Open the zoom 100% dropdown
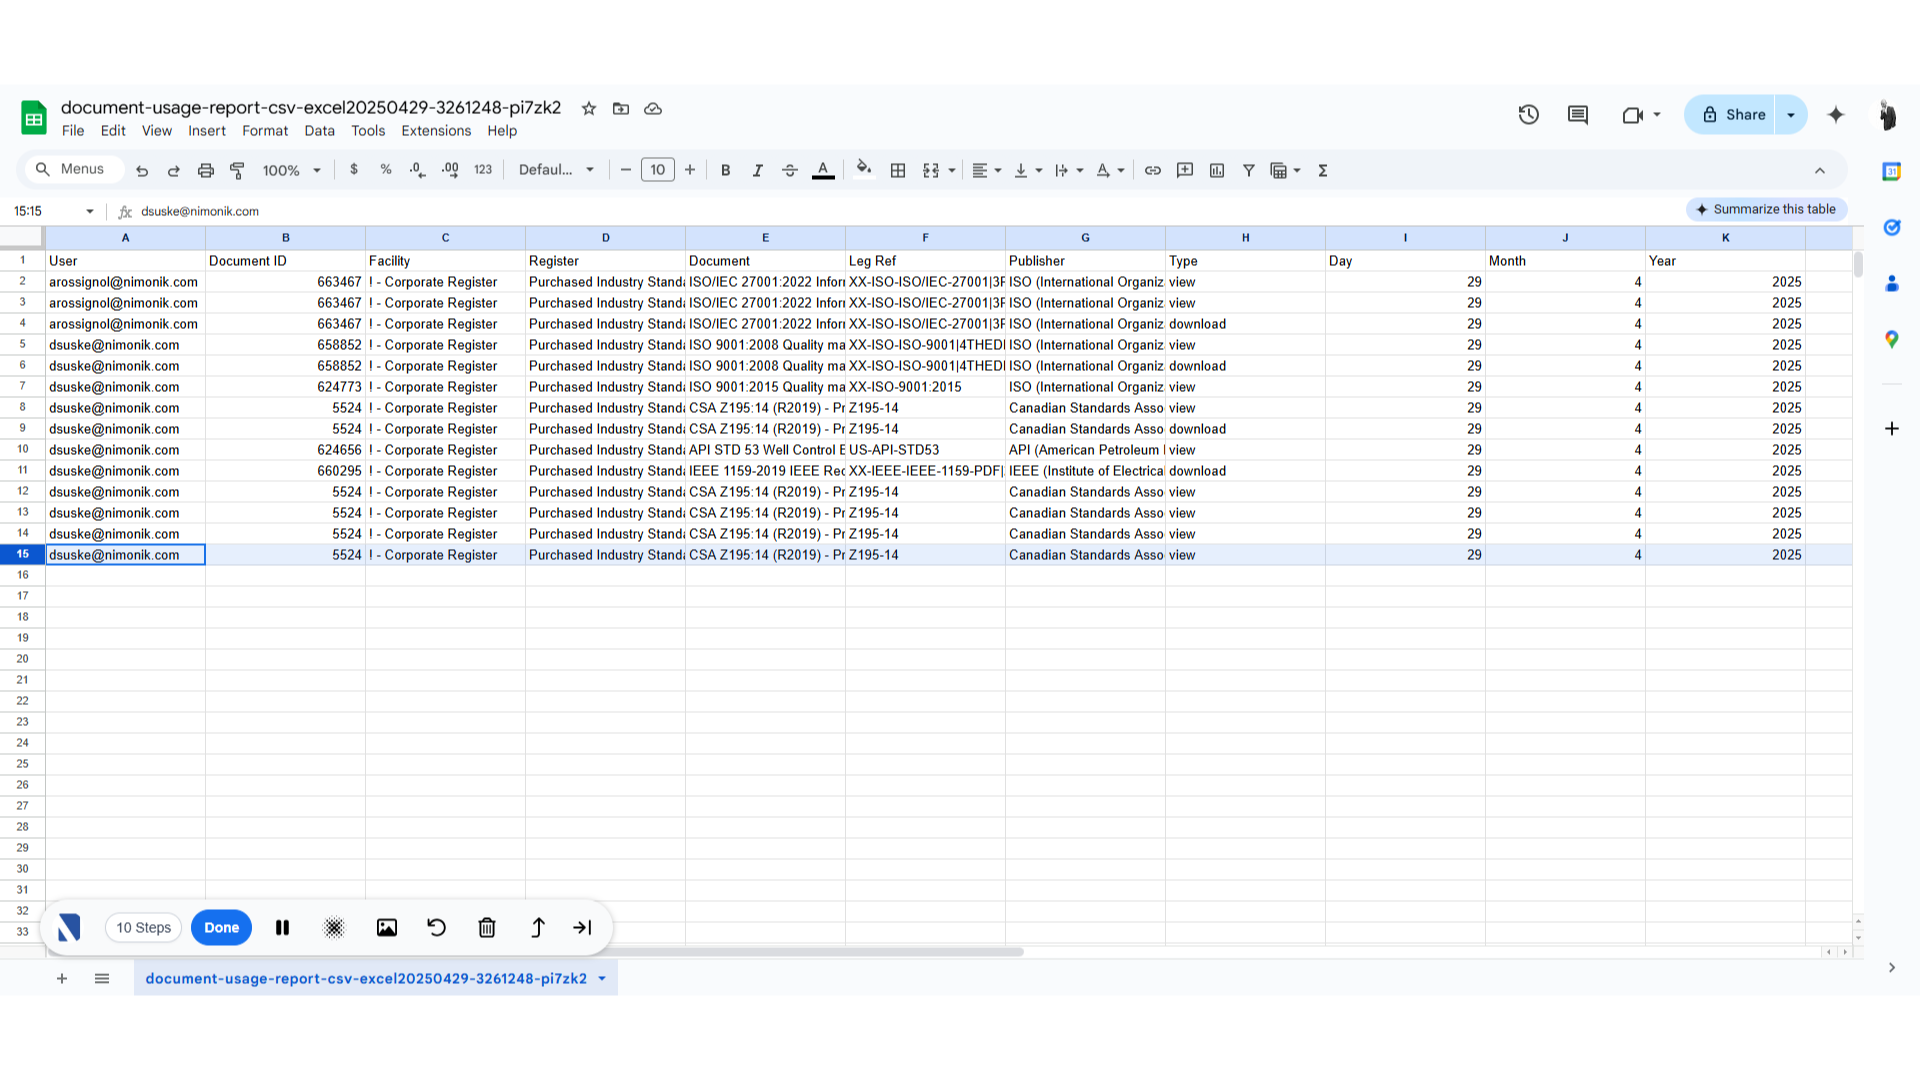This screenshot has height=1080, width=1920. coord(291,170)
